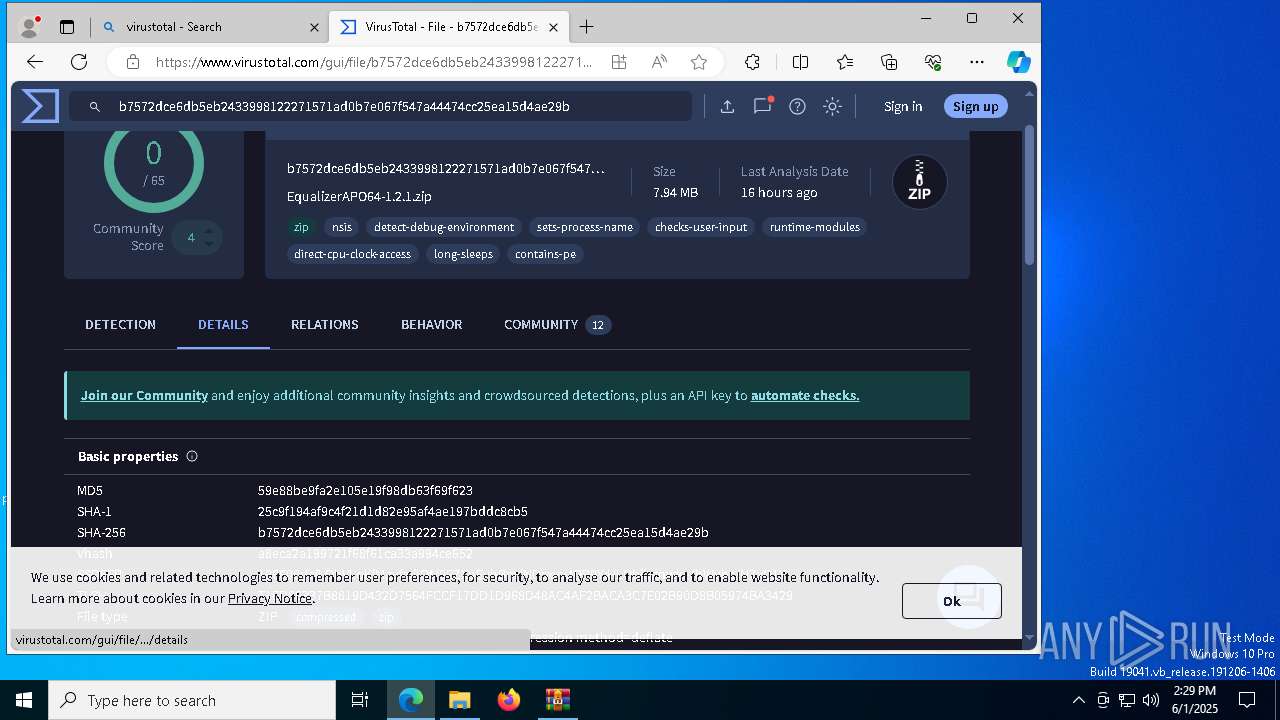Open a new browser tab
Screen dimensions: 1280x720
(x=587, y=27)
